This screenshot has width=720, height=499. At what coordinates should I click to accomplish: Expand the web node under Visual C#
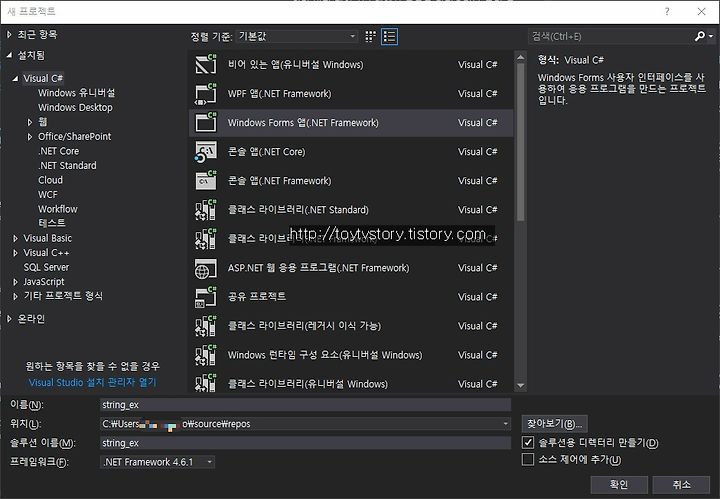coord(30,122)
